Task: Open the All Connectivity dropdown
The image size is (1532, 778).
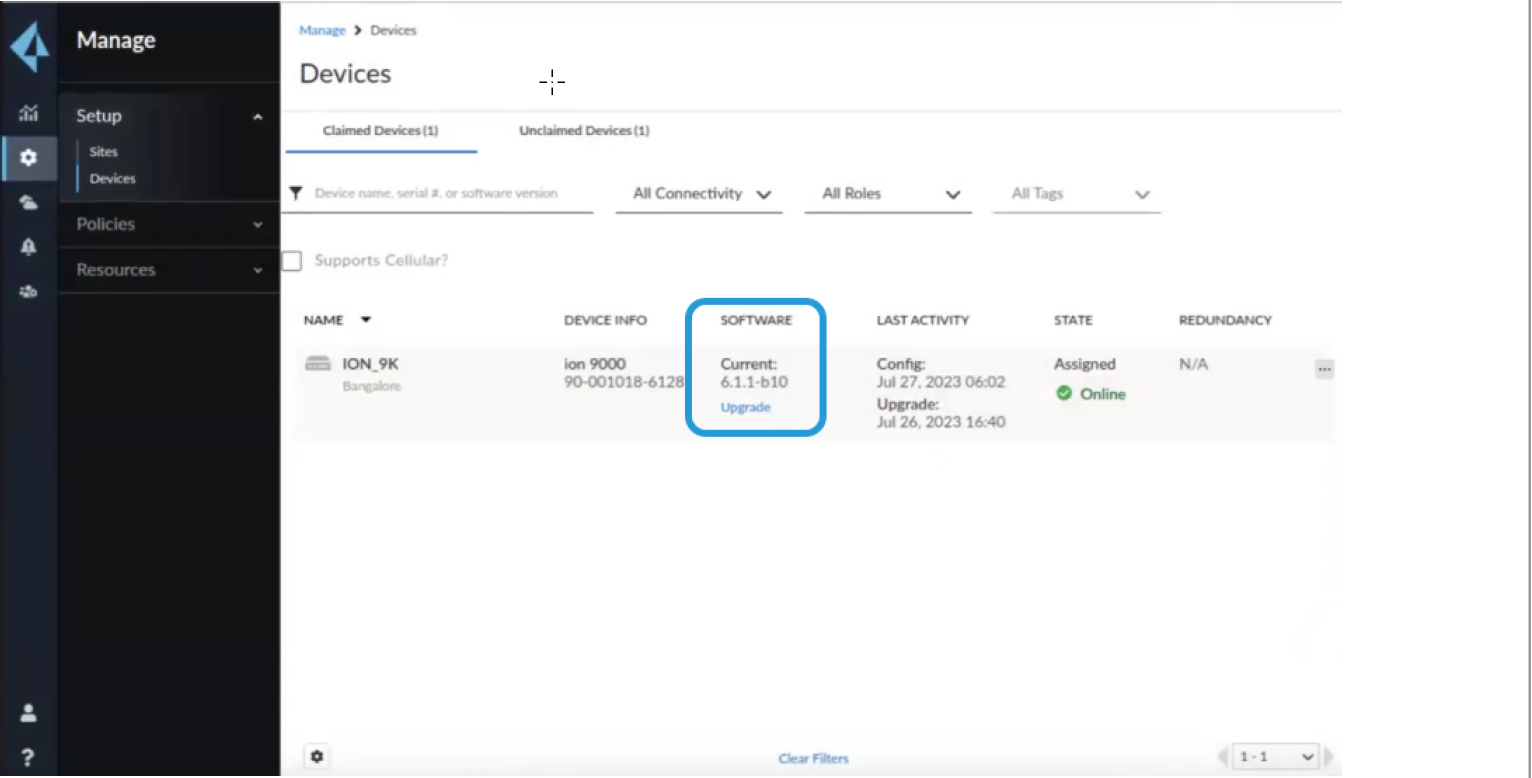Action: coord(700,194)
